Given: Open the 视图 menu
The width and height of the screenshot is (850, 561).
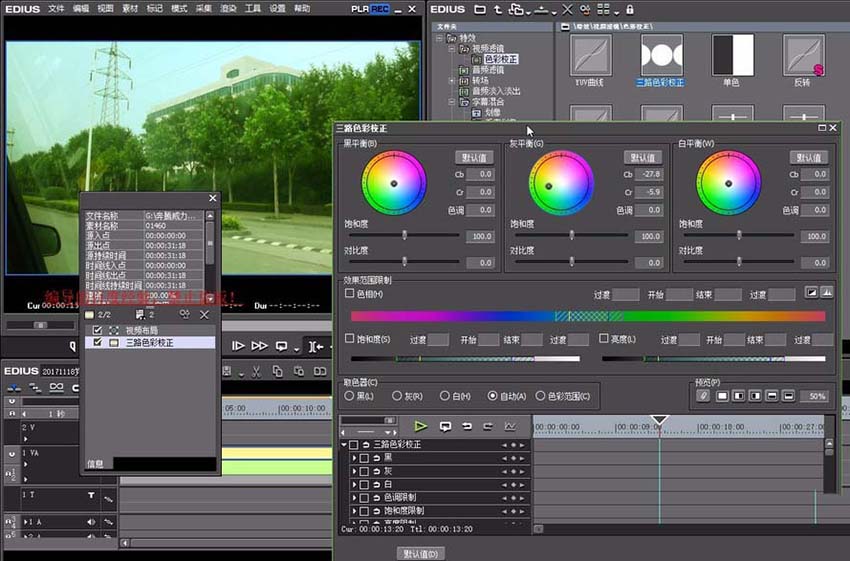Looking at the screenshot, I should click(x=105, y=9).
